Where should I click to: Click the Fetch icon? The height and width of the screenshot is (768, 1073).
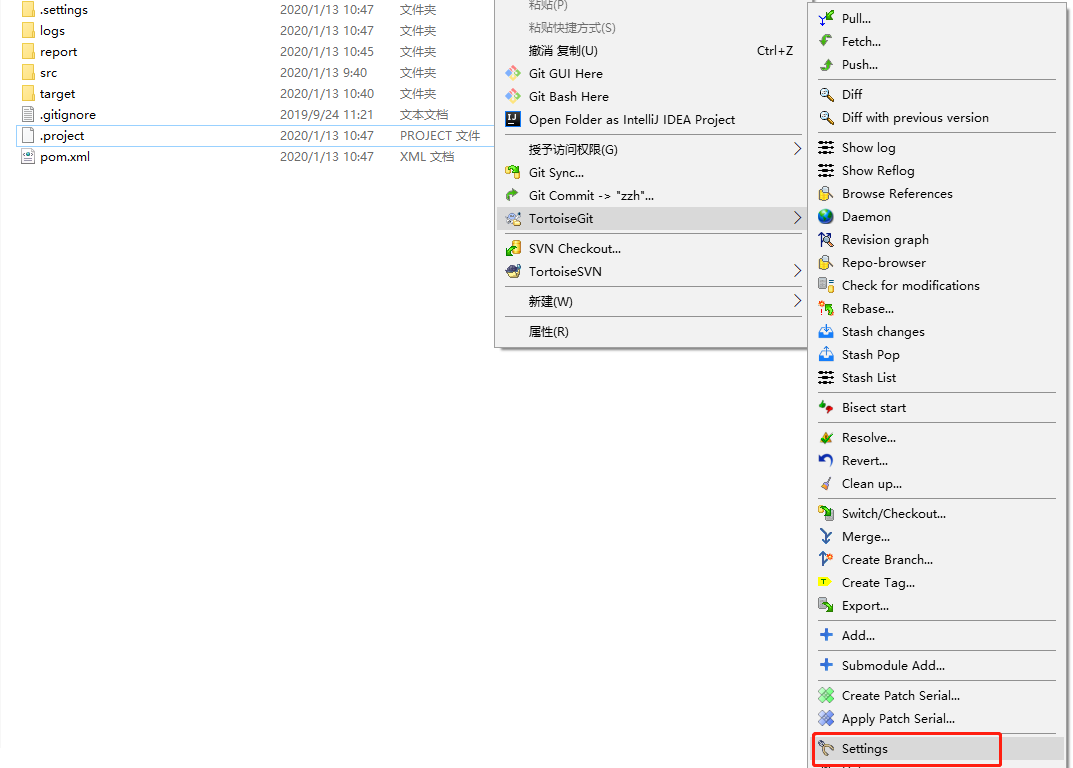pos(827,41)
